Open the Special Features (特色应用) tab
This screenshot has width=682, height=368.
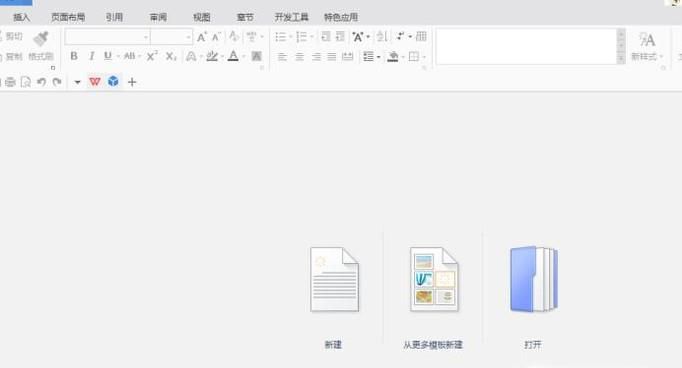[x=341, y=17]
